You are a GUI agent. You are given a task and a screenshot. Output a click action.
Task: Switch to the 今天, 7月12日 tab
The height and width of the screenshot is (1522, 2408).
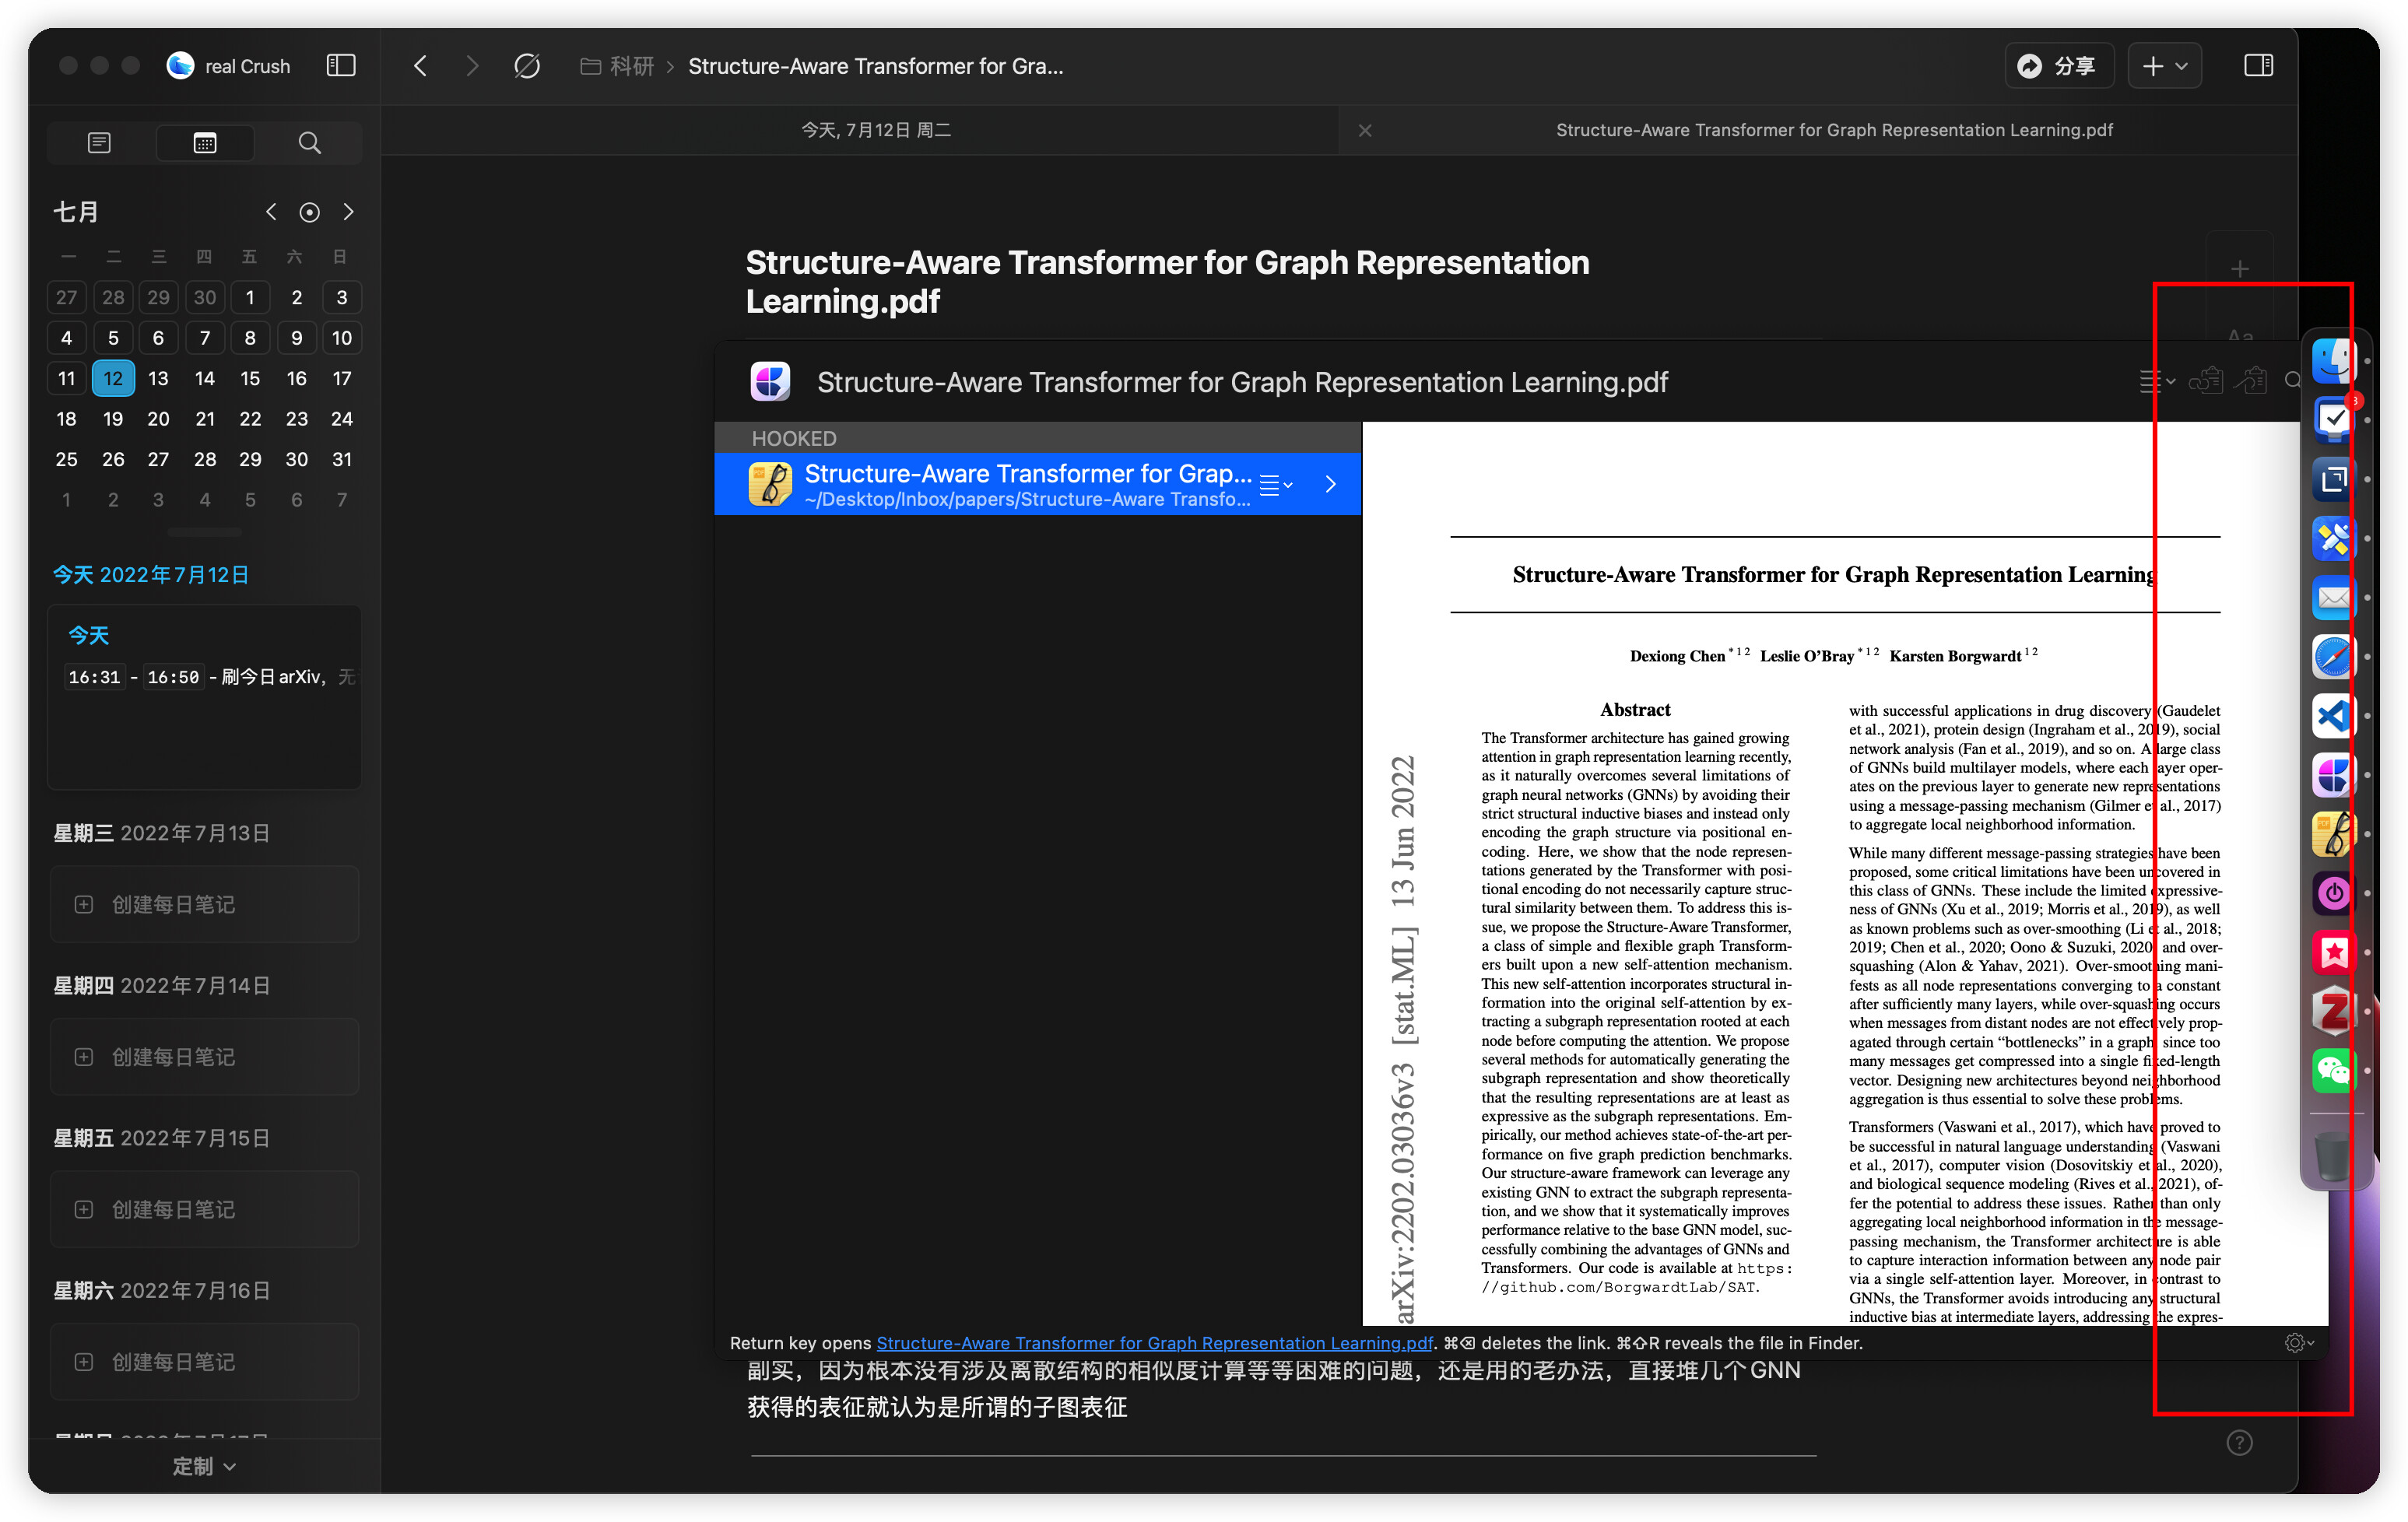click(875, 130)
